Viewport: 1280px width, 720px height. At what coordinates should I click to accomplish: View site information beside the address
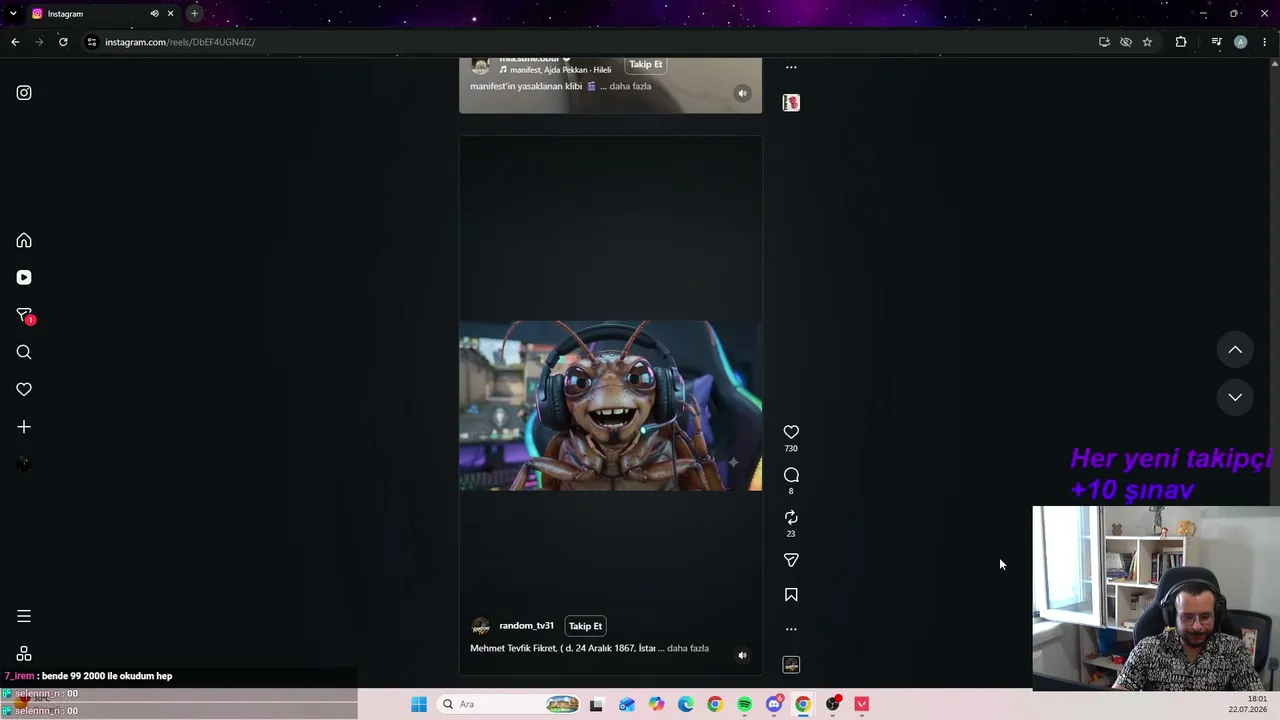pyautogui.click(x=91, y=42)
